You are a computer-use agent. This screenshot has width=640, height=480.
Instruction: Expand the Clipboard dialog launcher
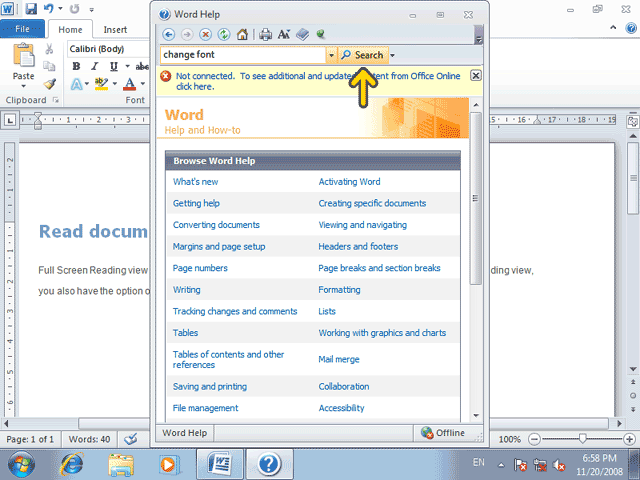pos(56,100)
